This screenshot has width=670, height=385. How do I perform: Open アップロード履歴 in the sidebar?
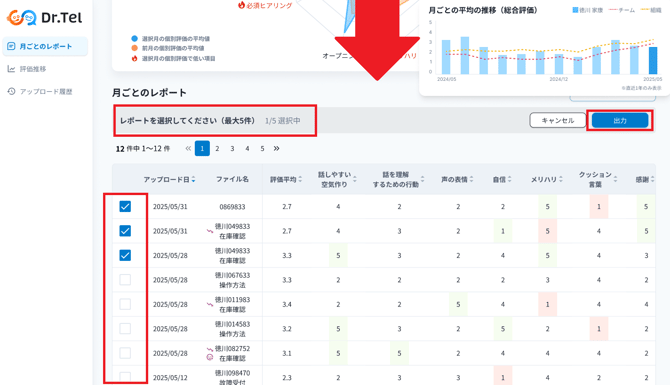pyautogui.click(x=46, y=91)
